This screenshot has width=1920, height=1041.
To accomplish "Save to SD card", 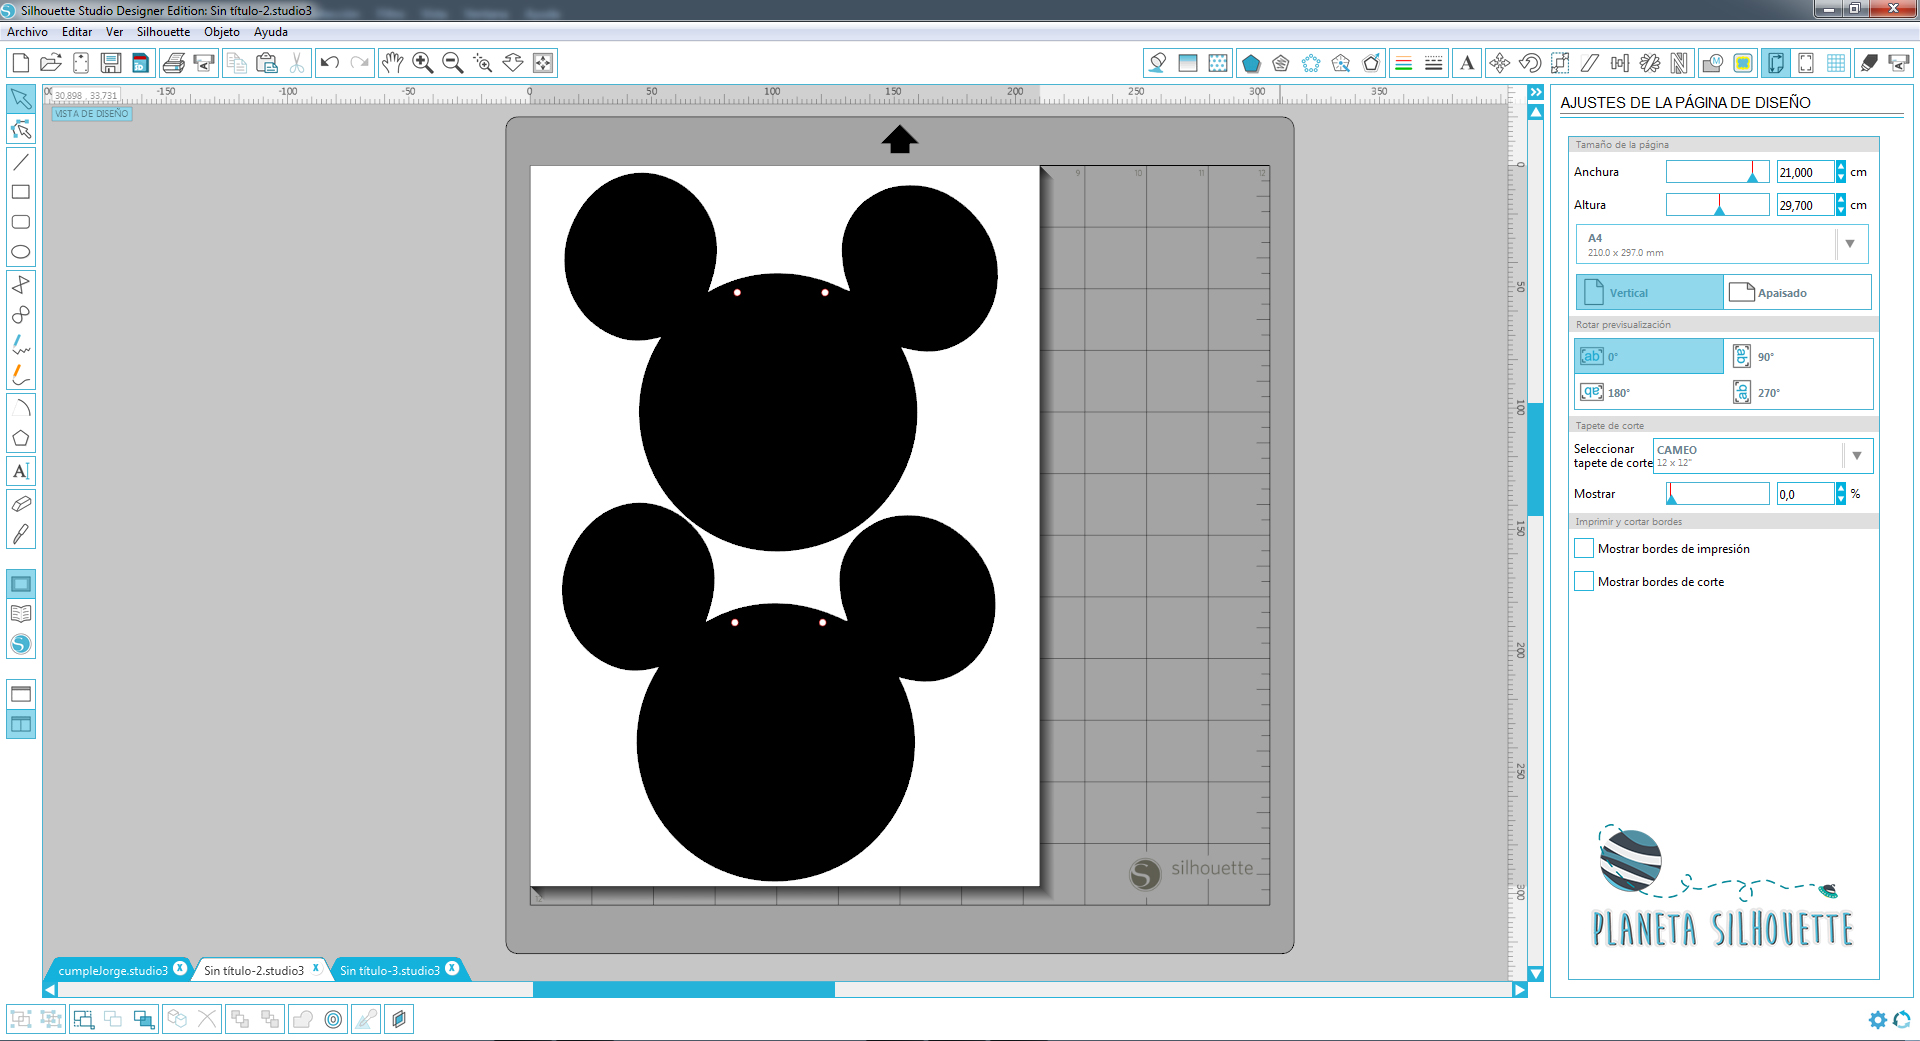I will point(140,63).
